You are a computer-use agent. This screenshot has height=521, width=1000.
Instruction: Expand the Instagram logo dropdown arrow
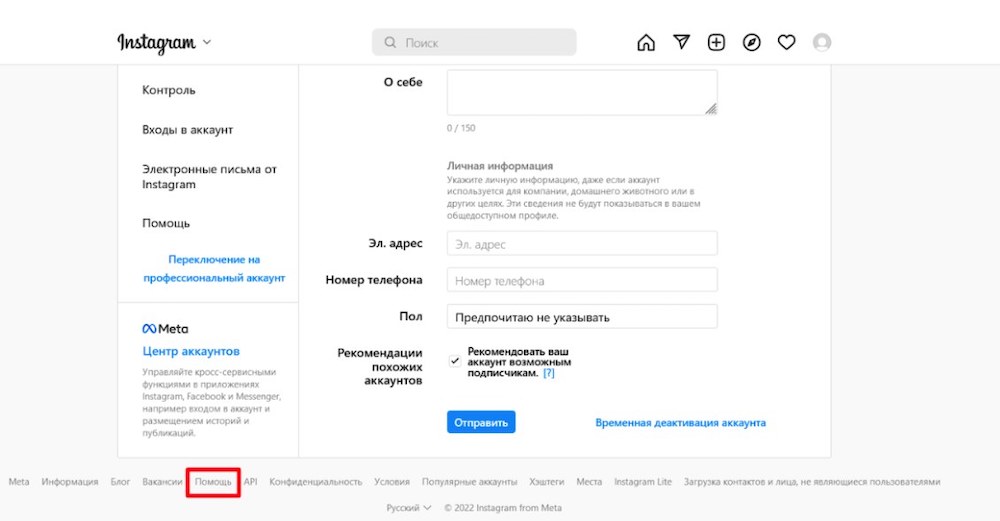pyautogui.click(x=207, y=43)
